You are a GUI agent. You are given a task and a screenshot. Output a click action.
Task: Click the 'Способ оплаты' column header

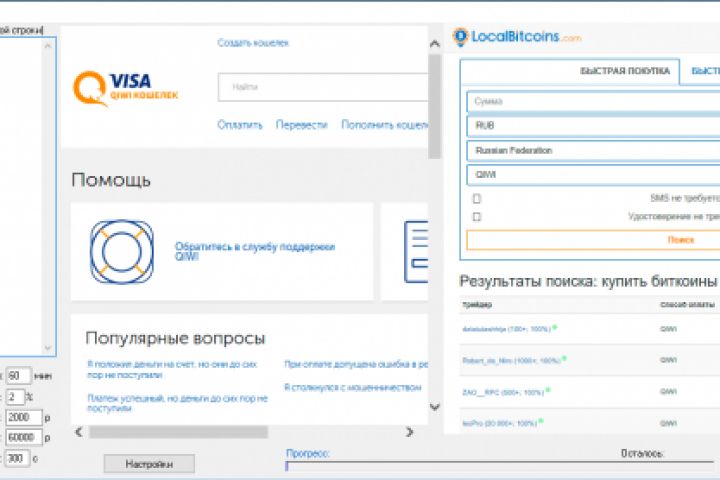click(687, 305)
